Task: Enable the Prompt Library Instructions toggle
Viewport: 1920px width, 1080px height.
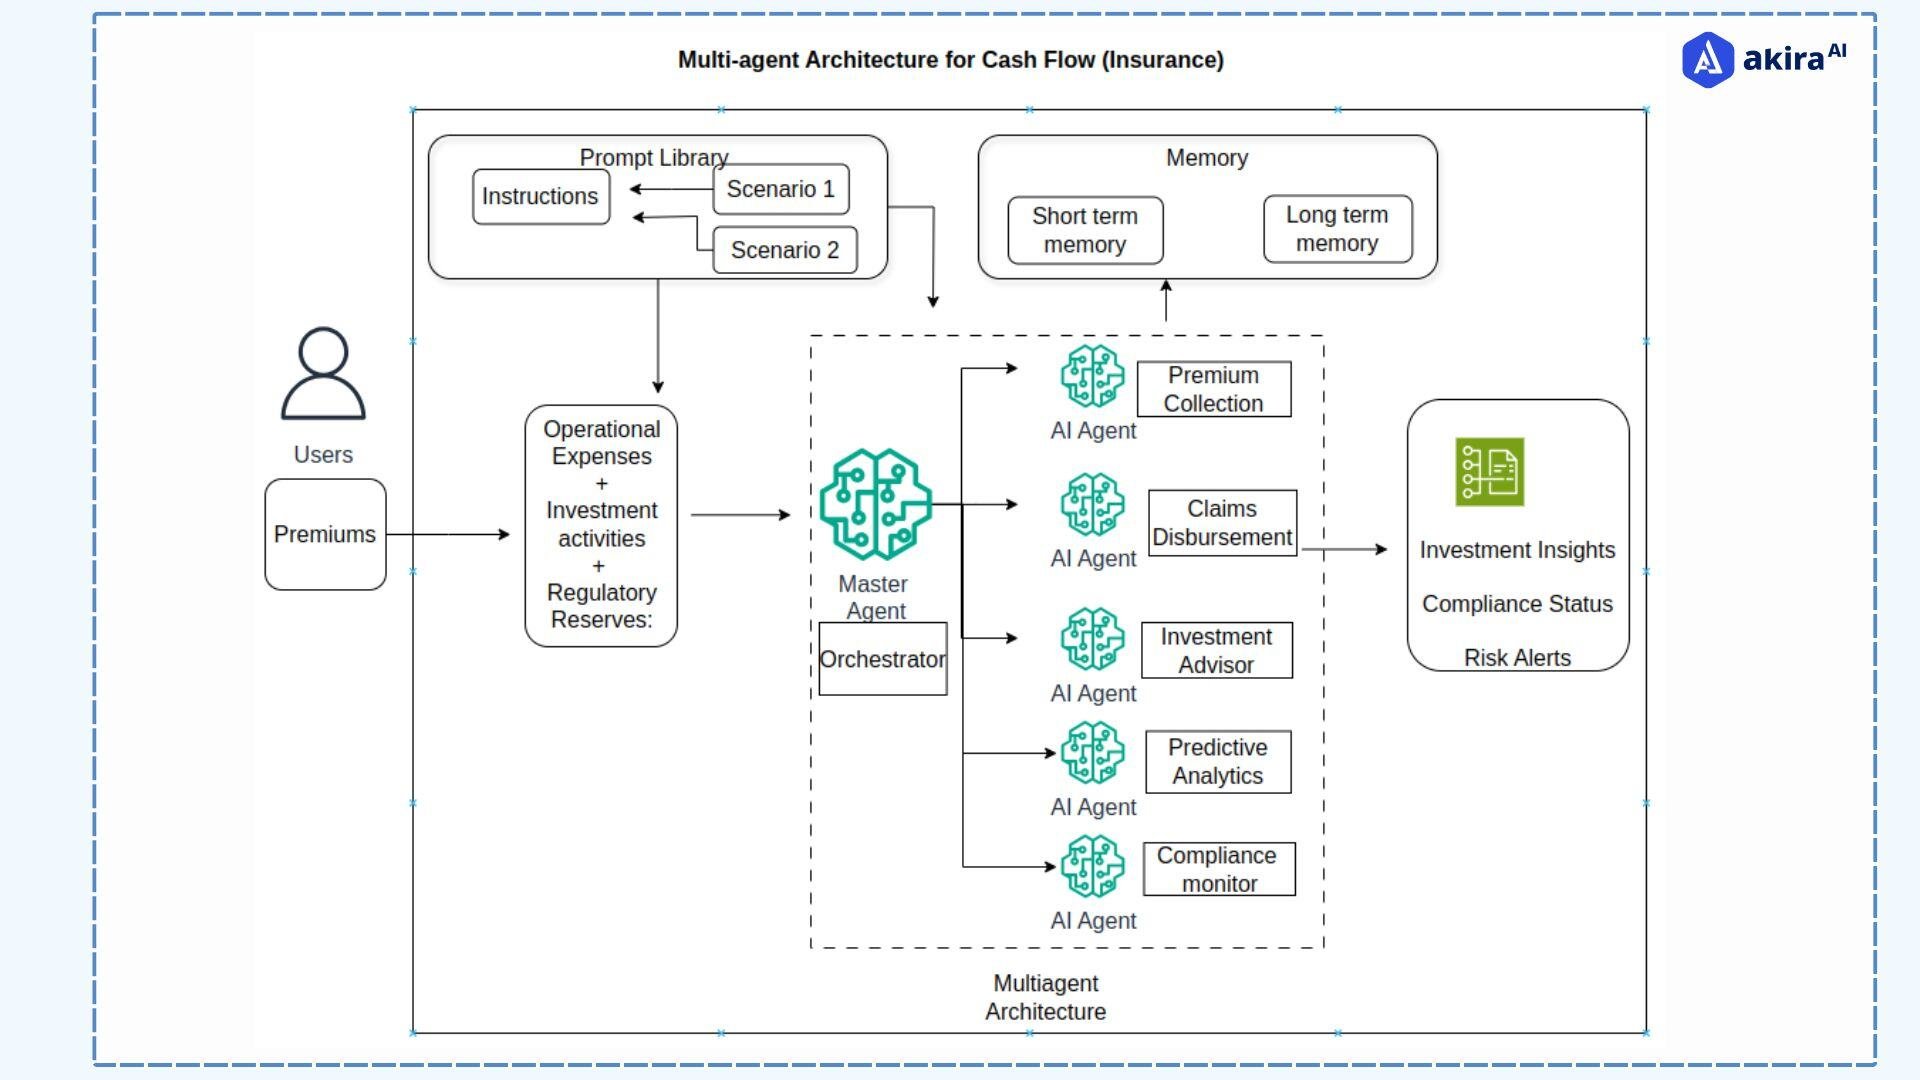Action: (x=537, y=195)
